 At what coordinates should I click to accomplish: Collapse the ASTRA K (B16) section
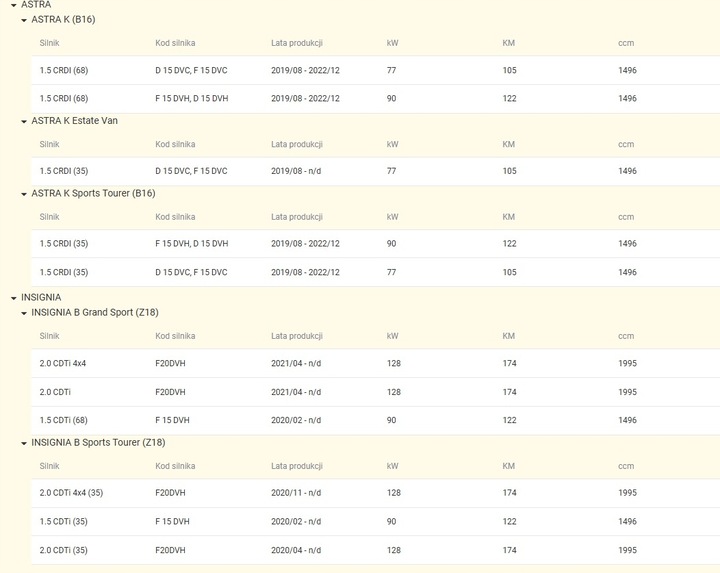(24, 20)
